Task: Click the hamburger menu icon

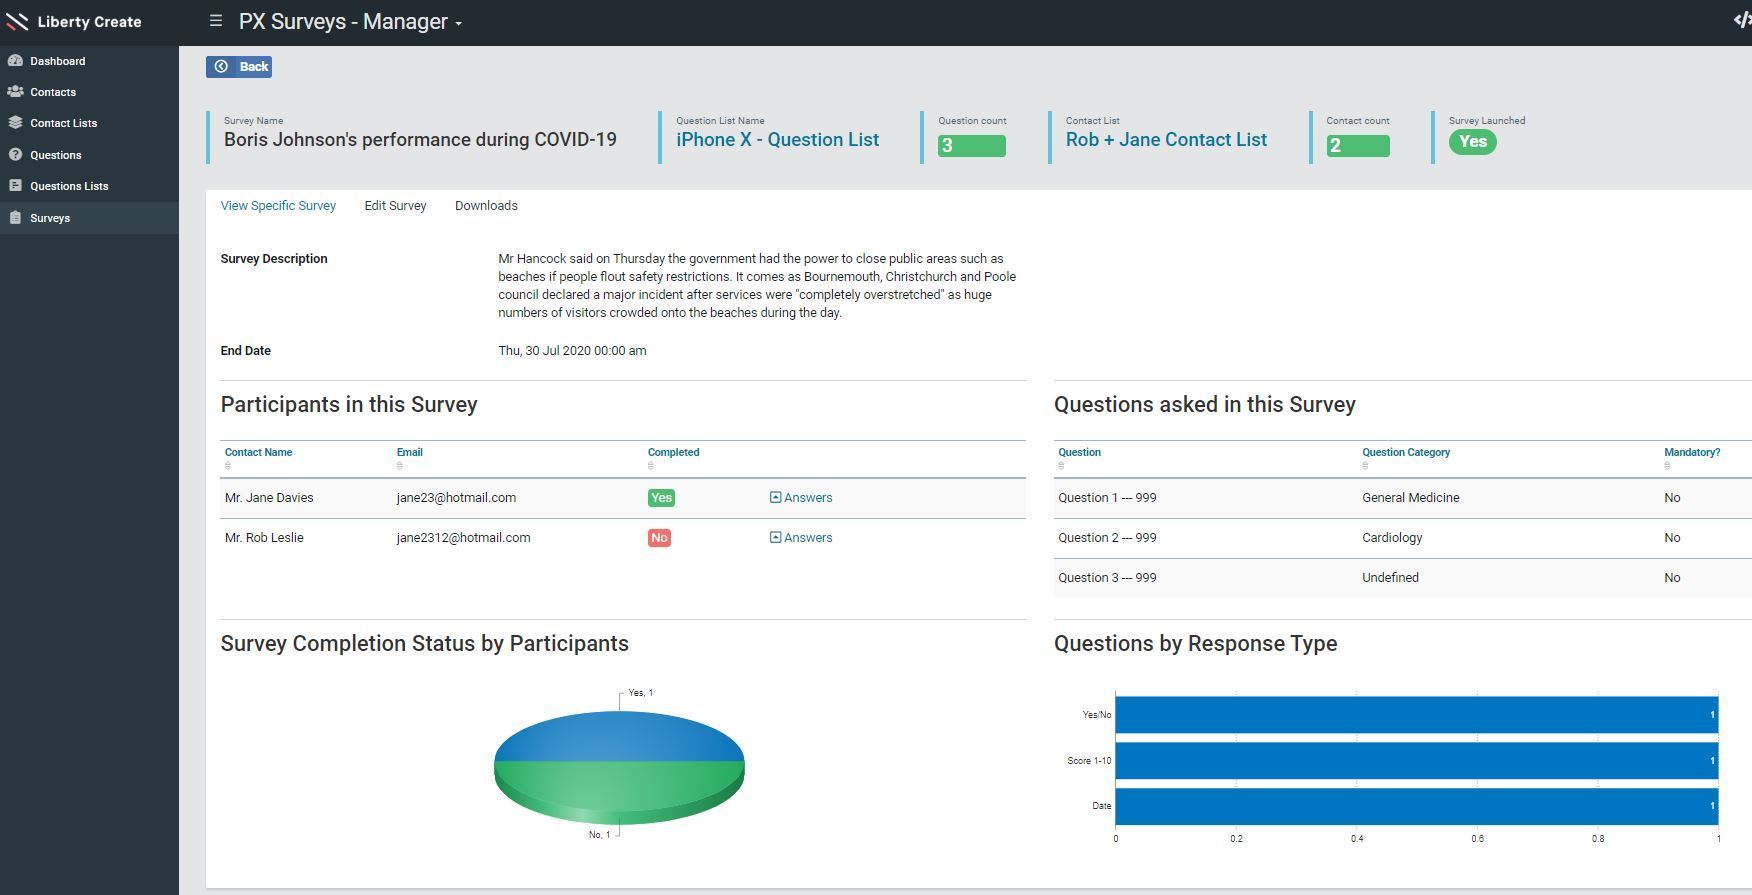Action: 215,21
